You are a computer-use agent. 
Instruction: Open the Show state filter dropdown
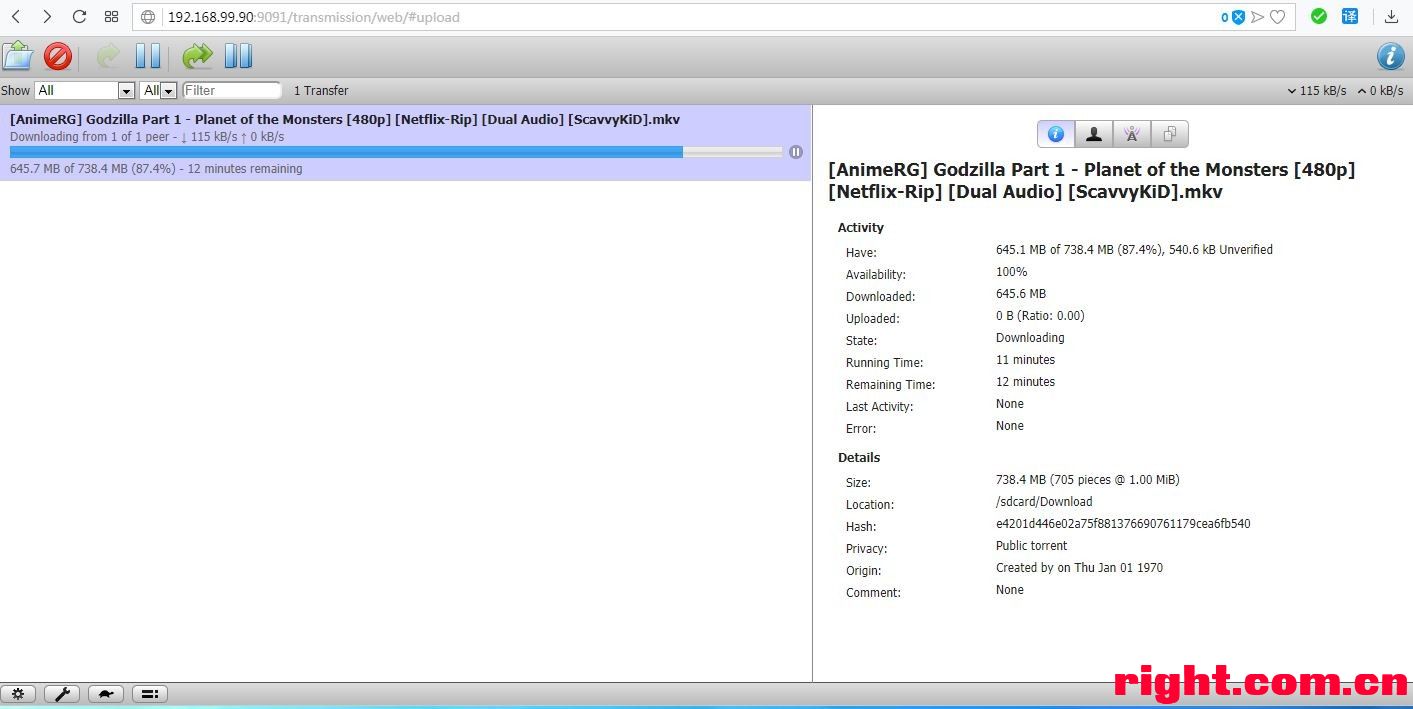click(85, 90)
